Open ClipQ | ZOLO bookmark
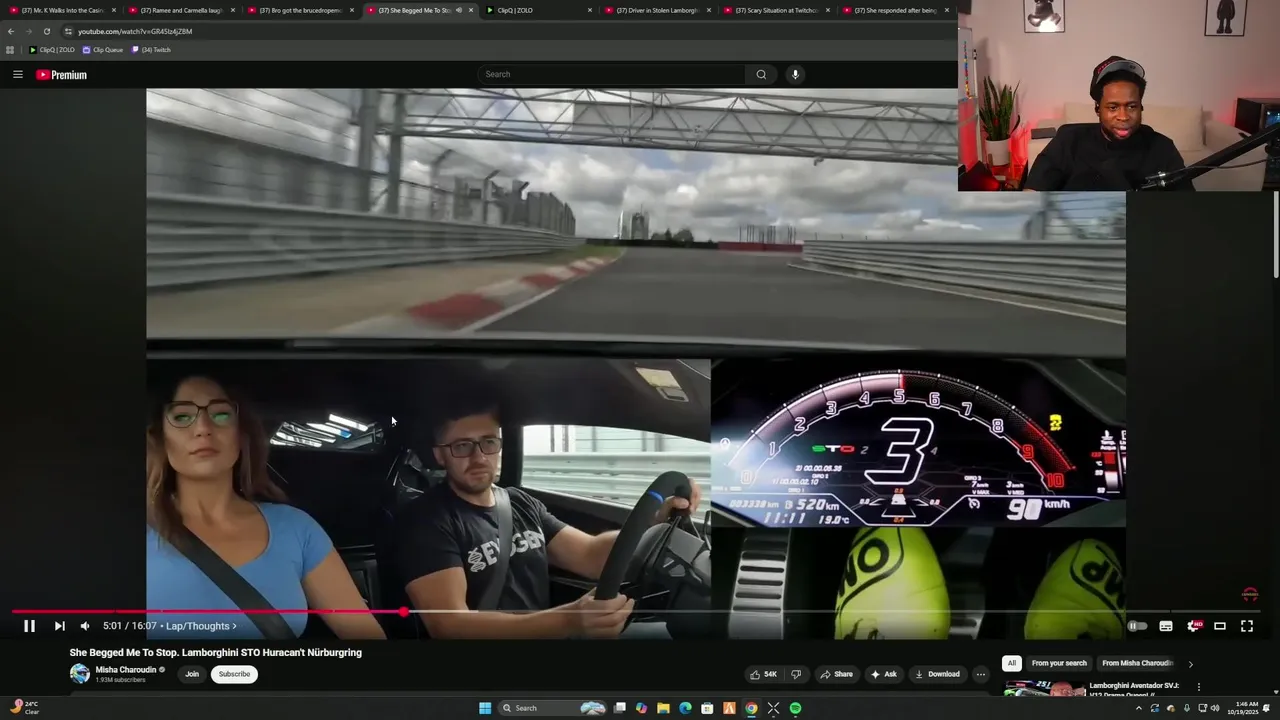This screenshot has width=1280, height=720. [x=52, y=50]
